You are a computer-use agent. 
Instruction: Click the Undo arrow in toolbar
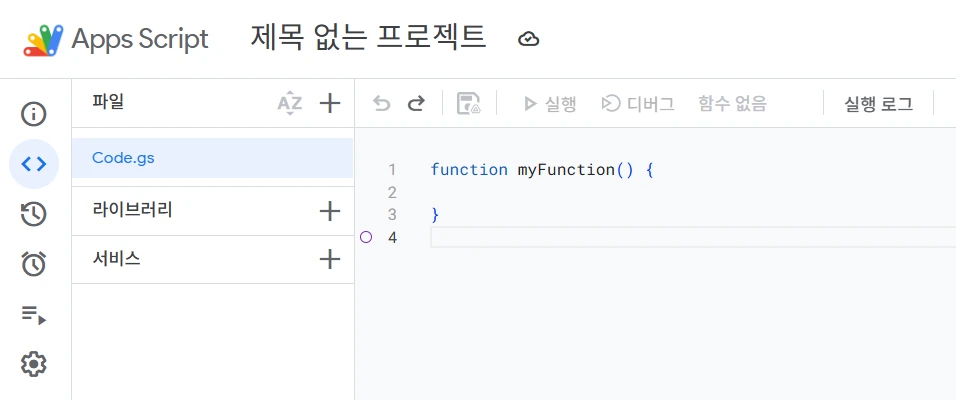pyautogui.click(x=381, y=103)
